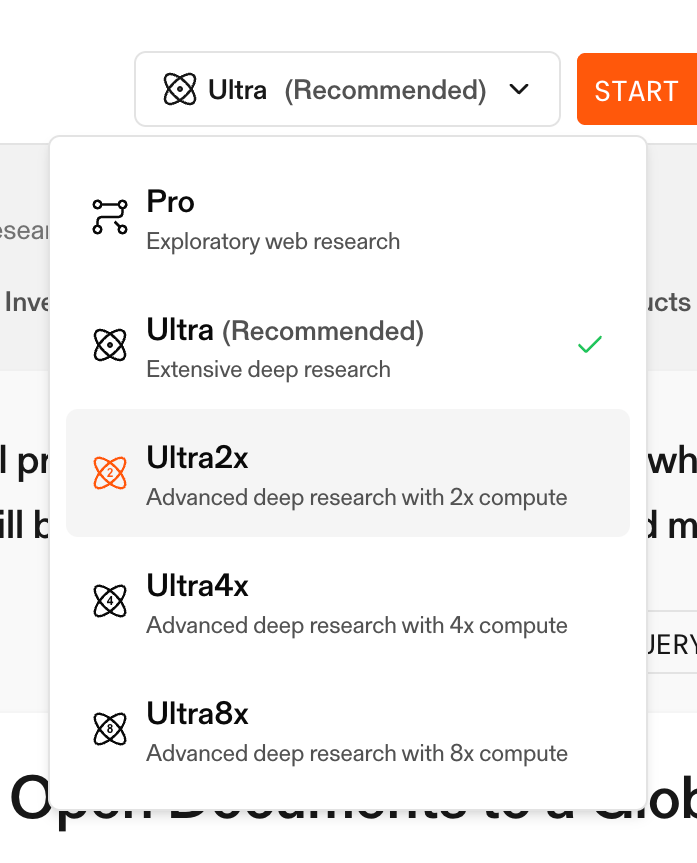Pick the Ultra8x option label

click(x=197, y=714)
